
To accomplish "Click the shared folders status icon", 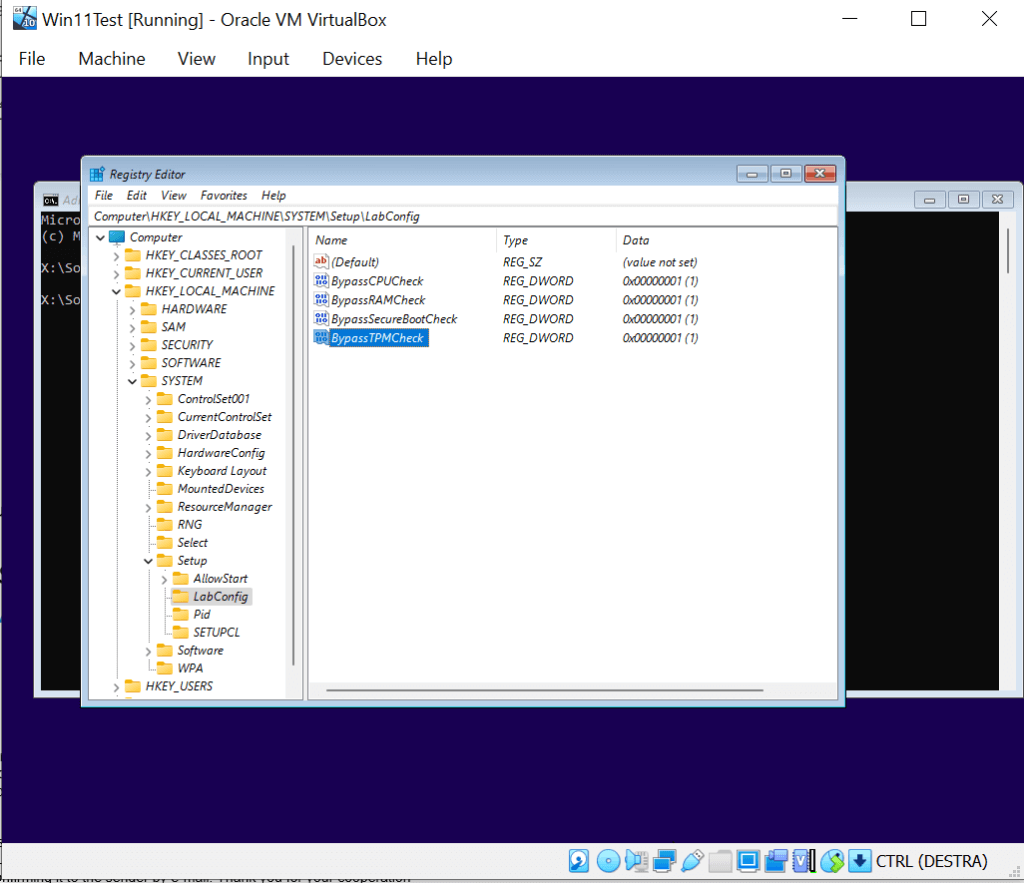I will (720, 861).
